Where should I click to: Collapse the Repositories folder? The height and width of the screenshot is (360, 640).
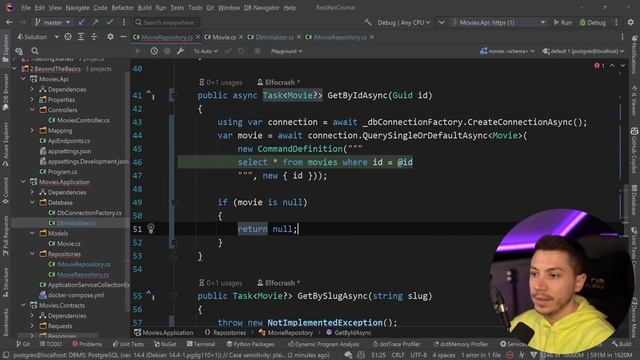point(32,254)
